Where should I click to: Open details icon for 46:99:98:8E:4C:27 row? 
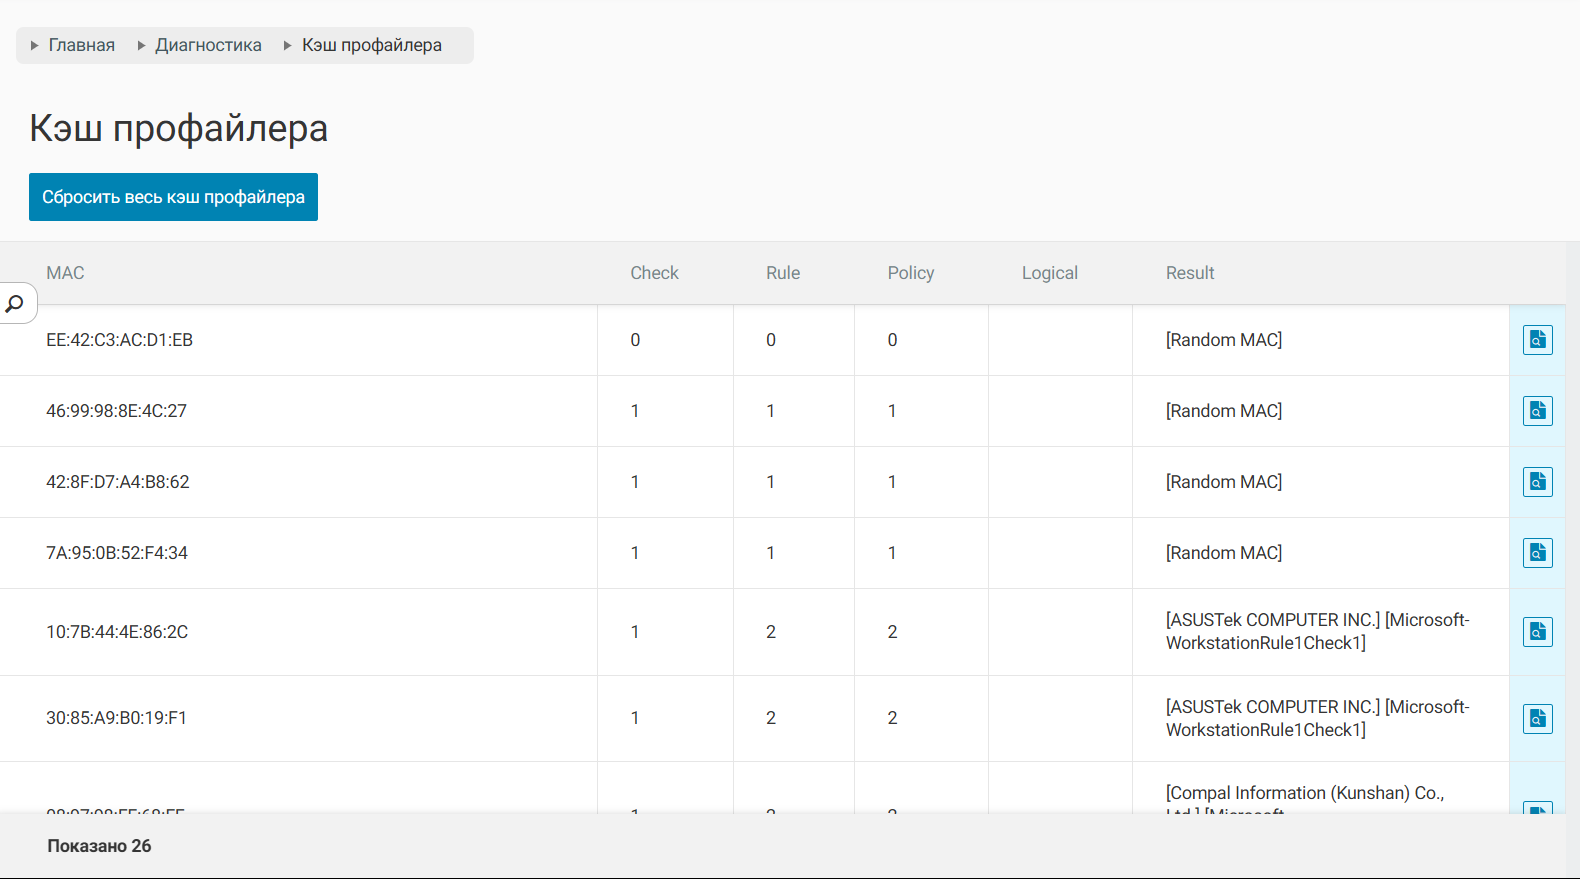pyautogui.click(x=1537, y=411)
